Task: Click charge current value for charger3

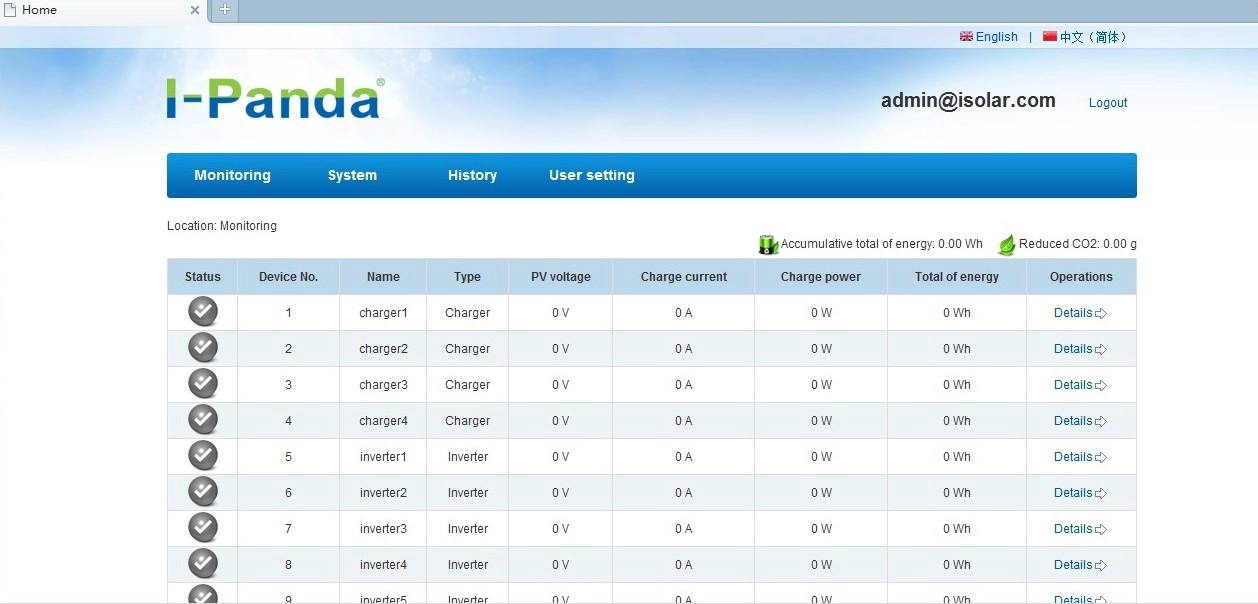Action: click(684, 385)
